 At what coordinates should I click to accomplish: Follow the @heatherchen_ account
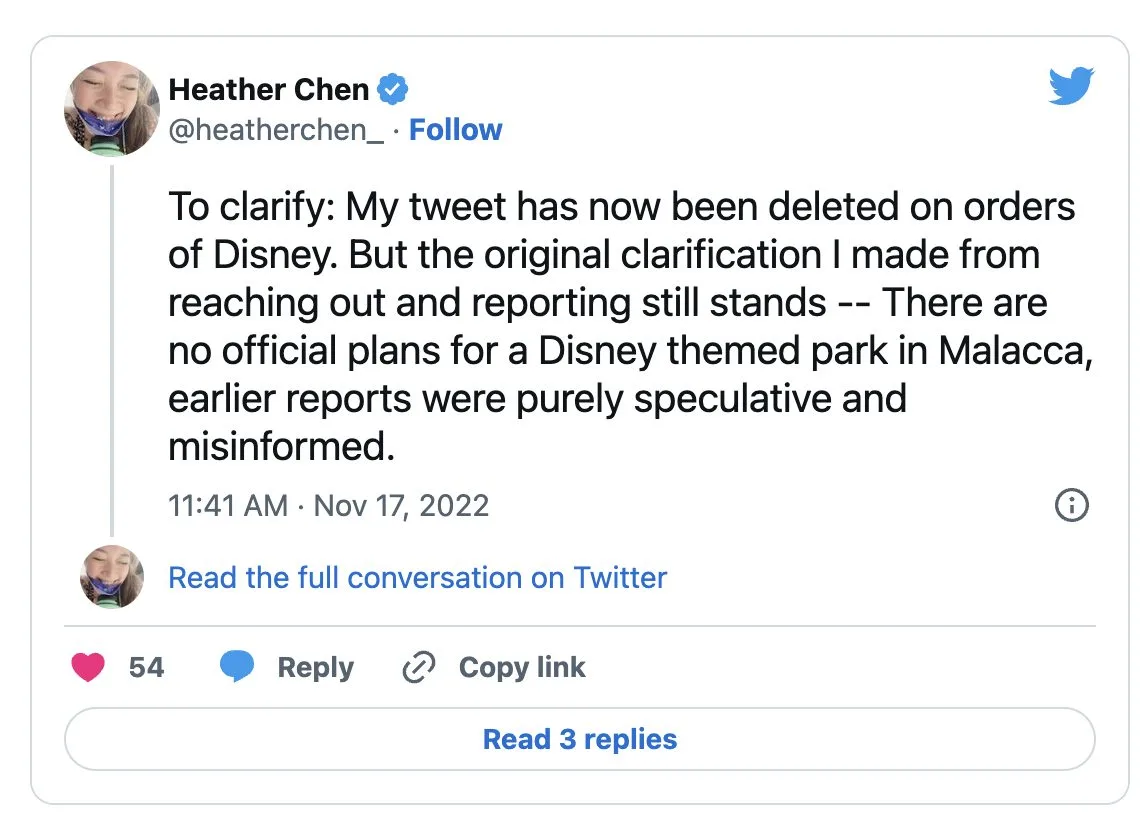pos(456,130)
